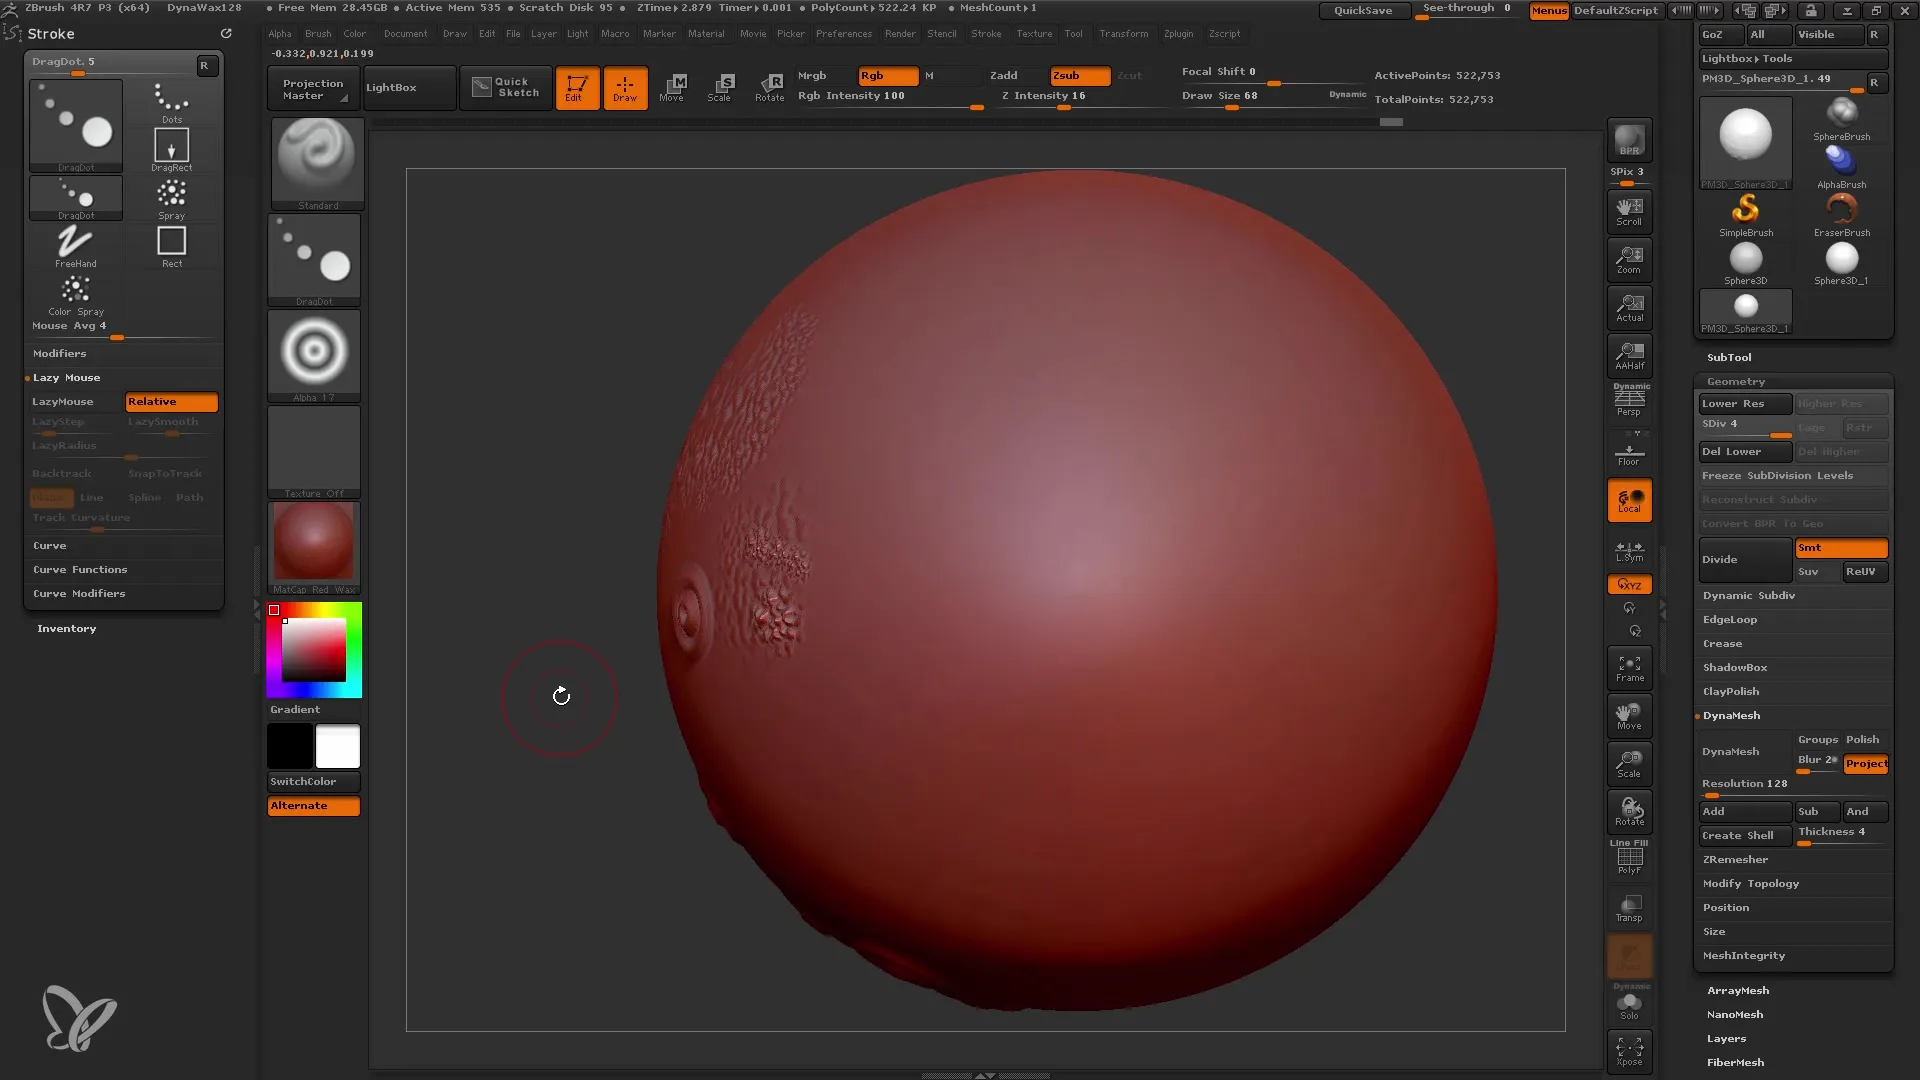Click the QuickSave button

[x=1363, y=11]
